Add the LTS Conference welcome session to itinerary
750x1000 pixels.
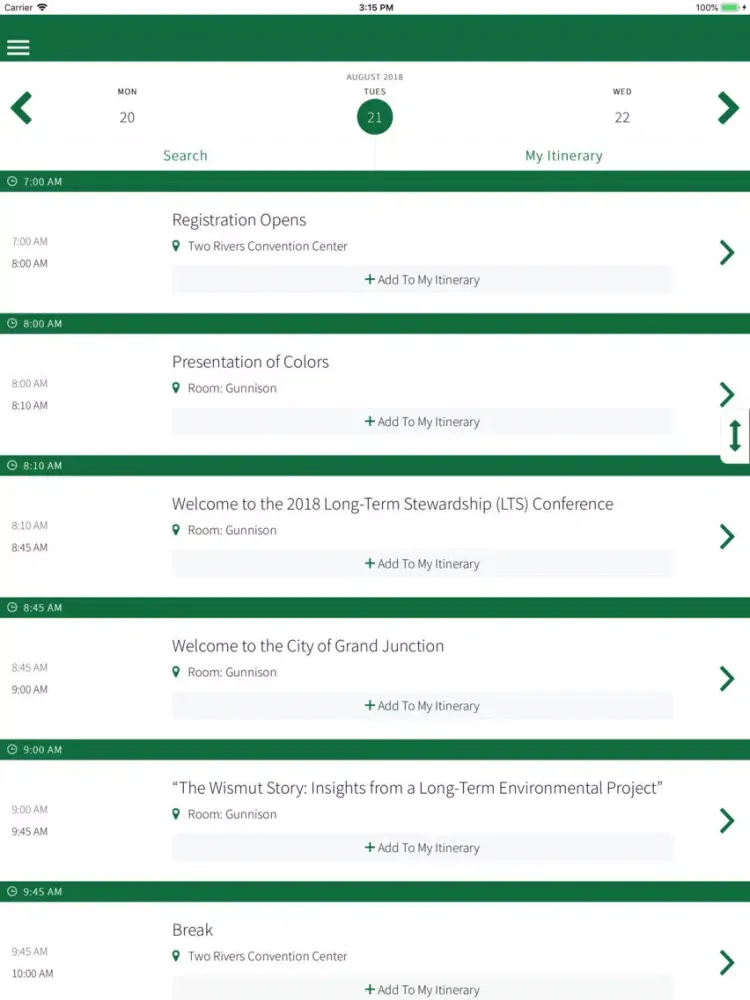click(x=422, y=563)
